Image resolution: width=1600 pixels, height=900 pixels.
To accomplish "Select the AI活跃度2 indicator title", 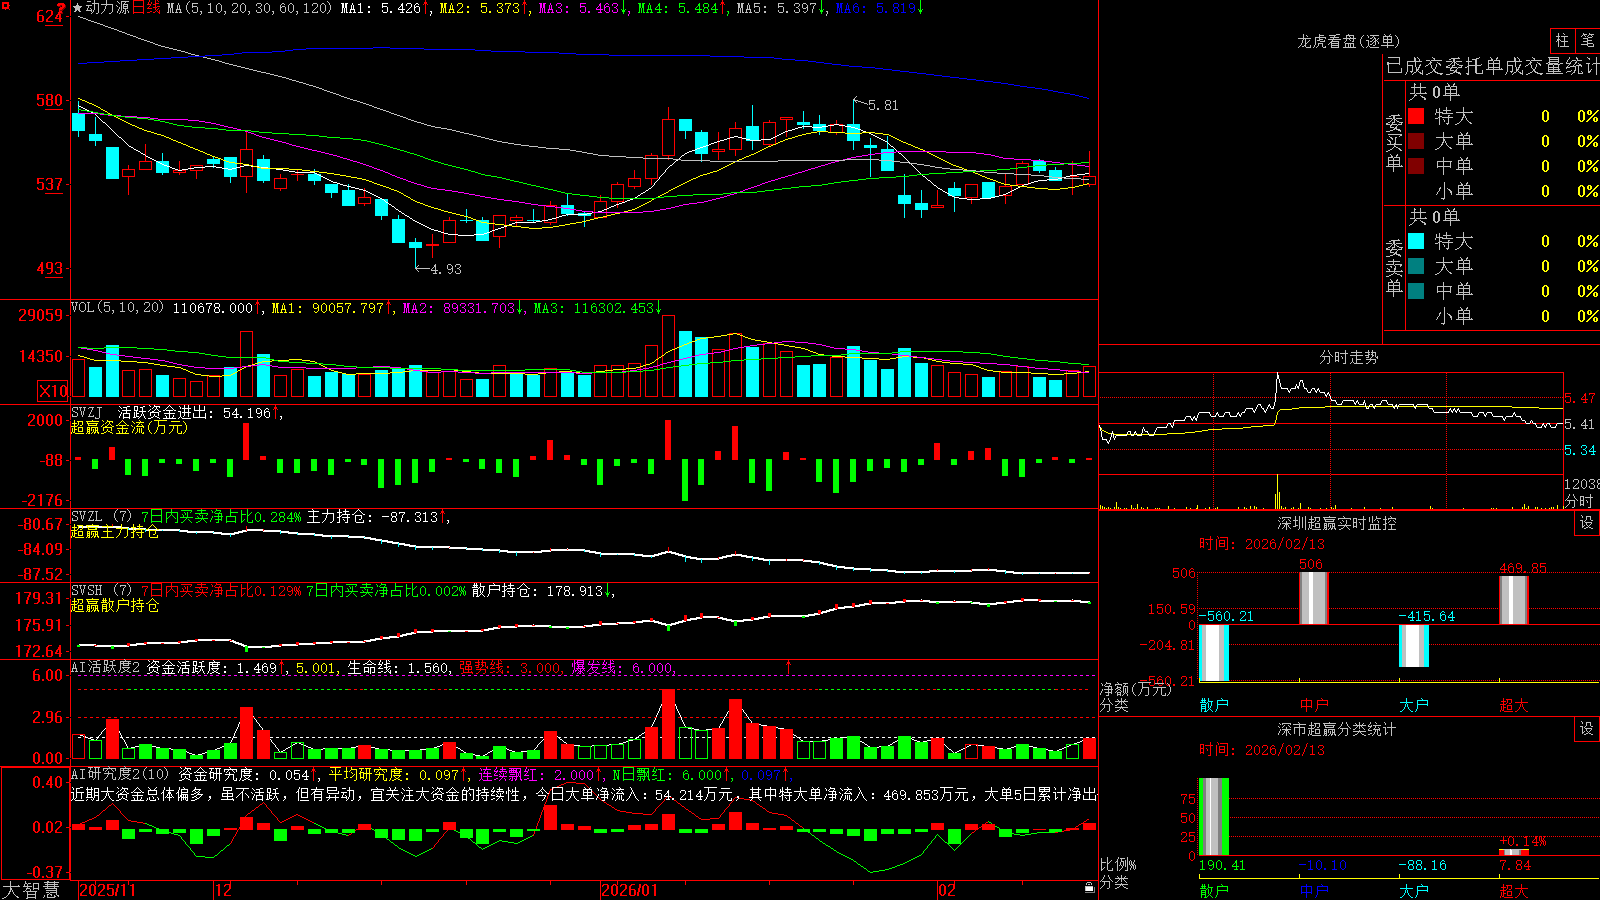I will [x=106, y=668].
